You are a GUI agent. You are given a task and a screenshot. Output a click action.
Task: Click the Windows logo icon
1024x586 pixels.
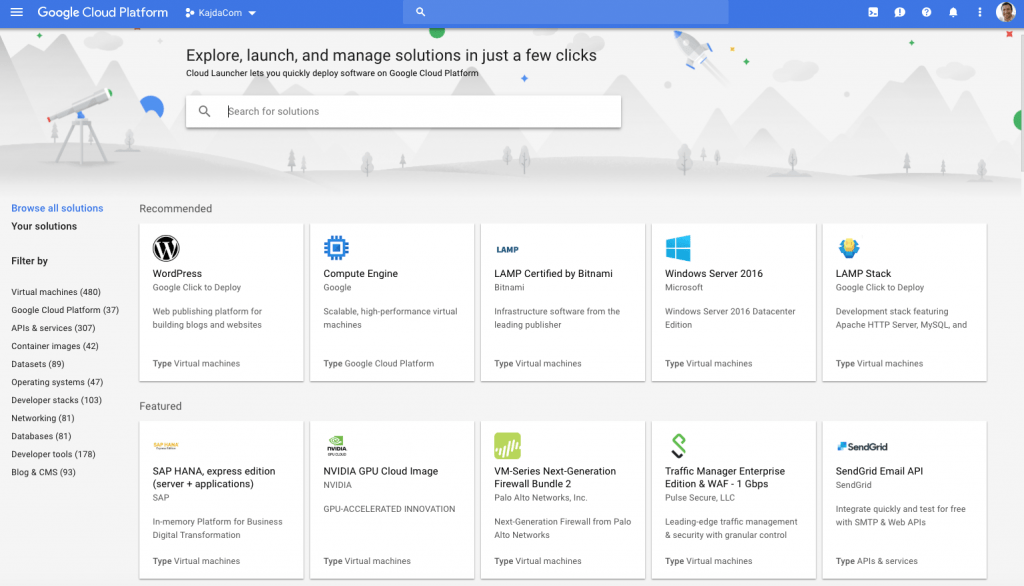678,248
